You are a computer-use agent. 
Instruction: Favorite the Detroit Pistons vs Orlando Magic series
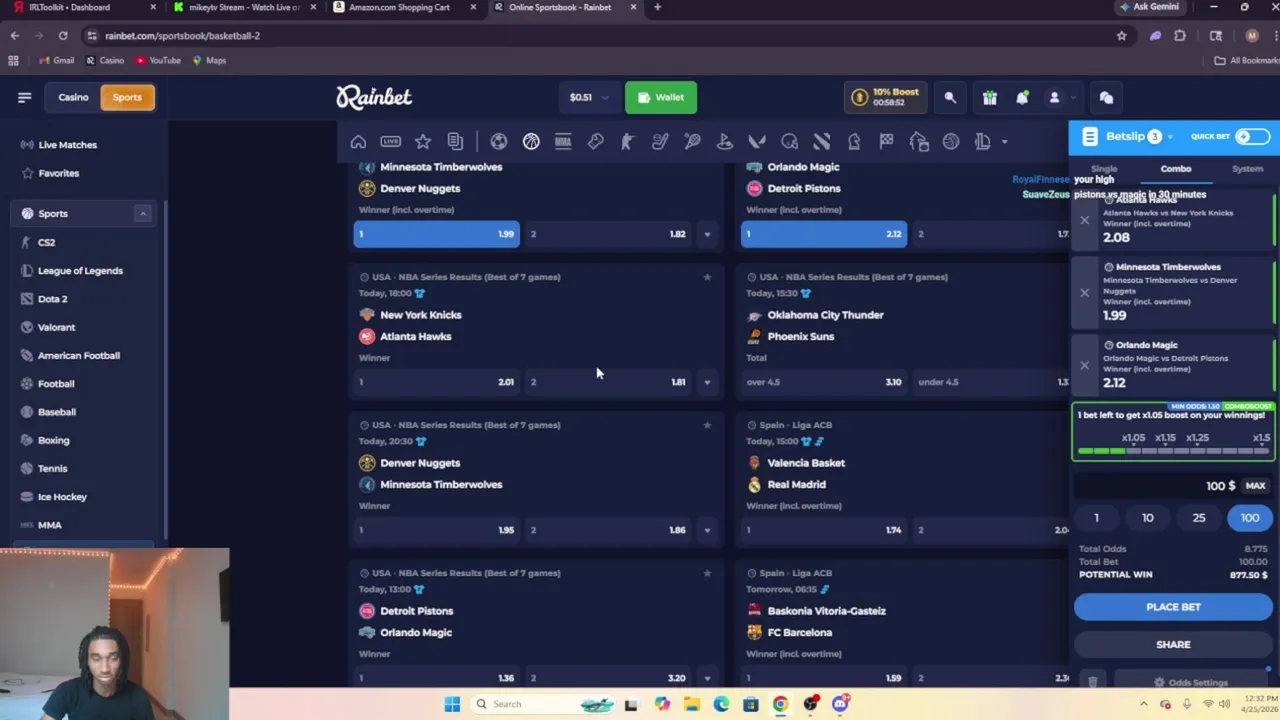click(x=707, y=573)
